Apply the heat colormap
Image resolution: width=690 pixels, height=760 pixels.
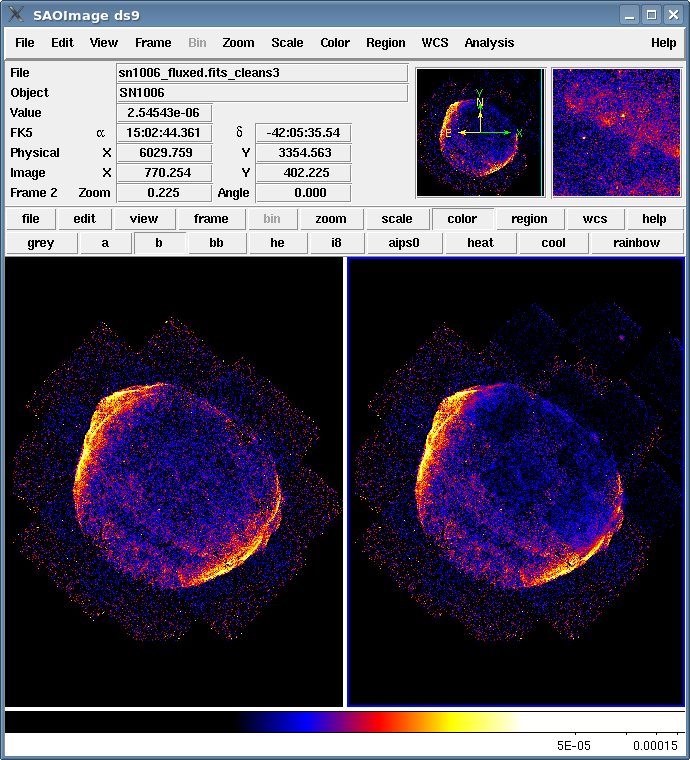click(480, 243)
